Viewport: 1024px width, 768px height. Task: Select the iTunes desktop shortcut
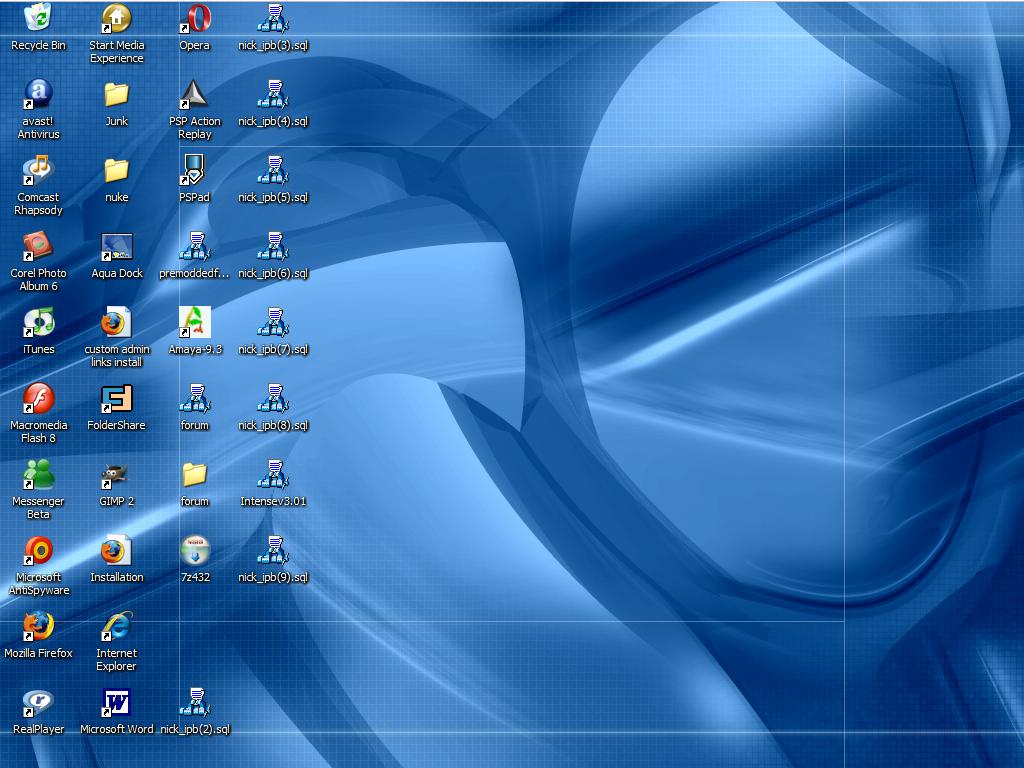(x=38, y=322)
